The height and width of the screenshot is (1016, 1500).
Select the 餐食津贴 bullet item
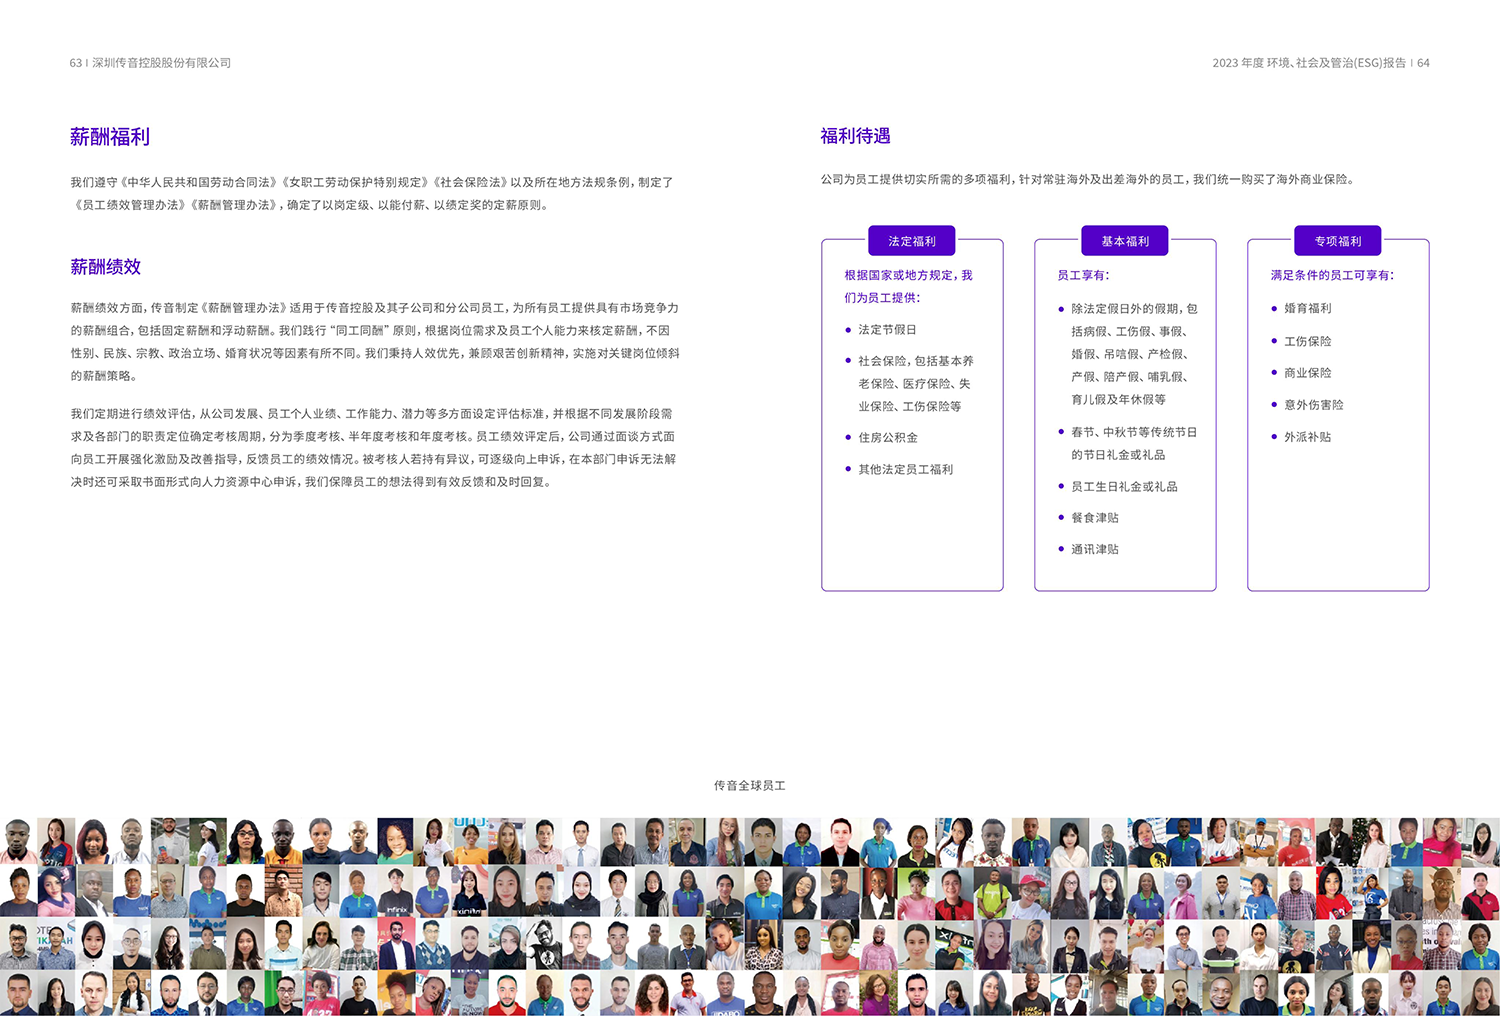1095,518
